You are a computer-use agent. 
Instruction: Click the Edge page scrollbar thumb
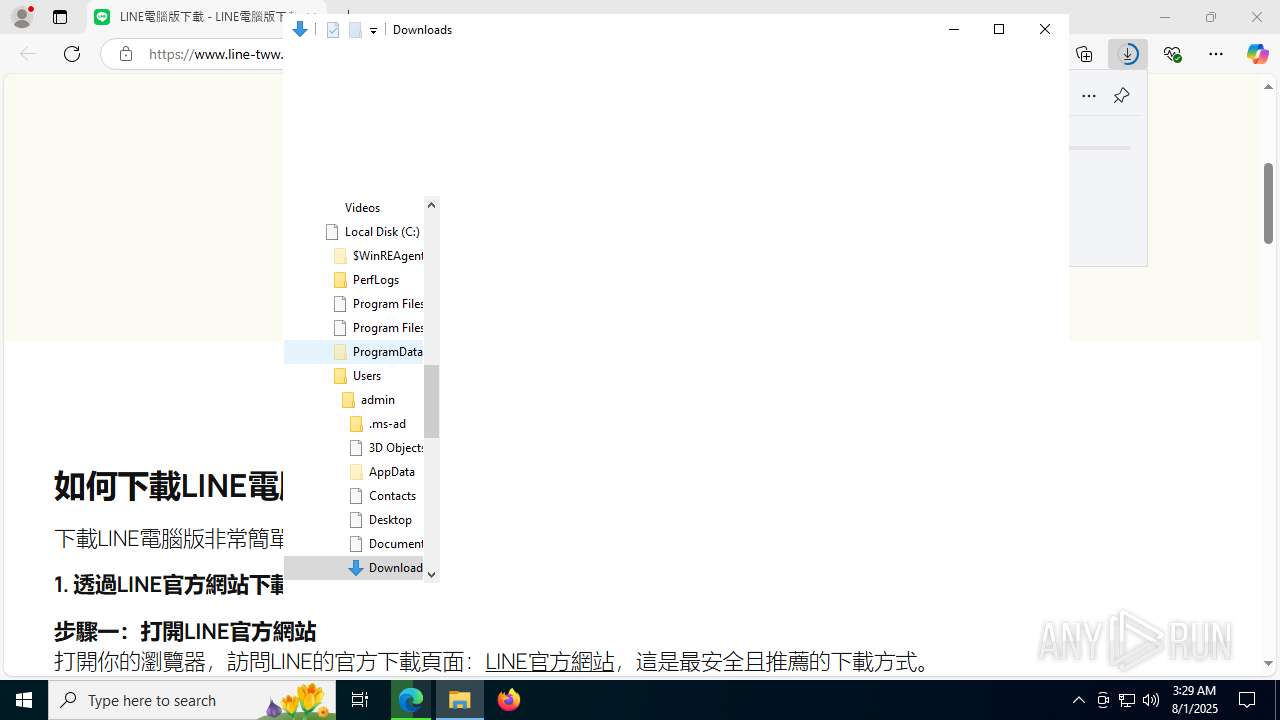[1268, 203]
